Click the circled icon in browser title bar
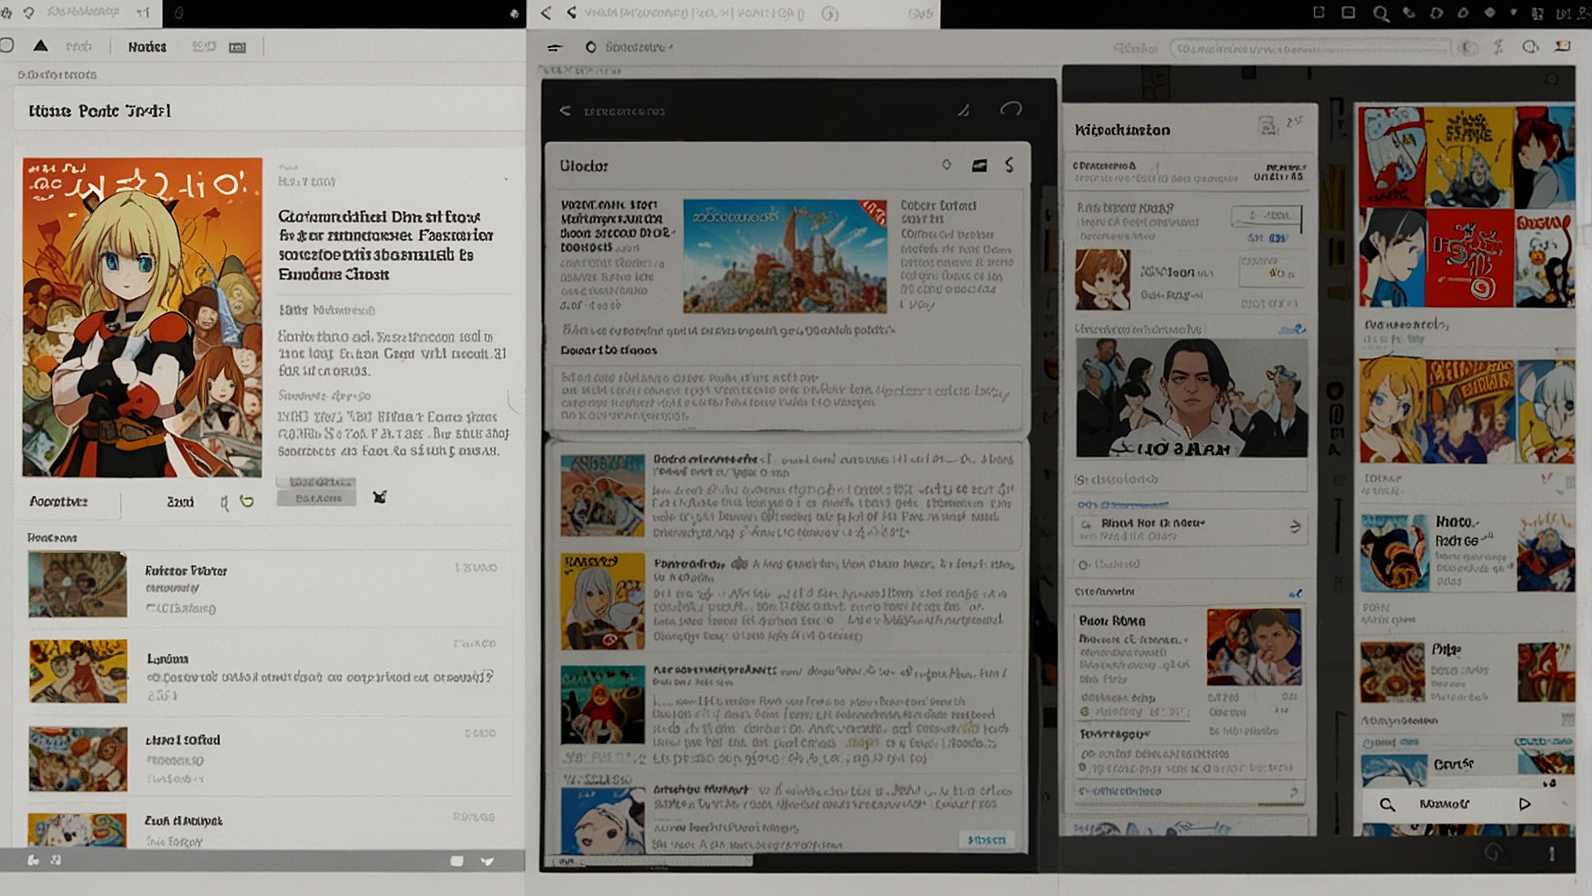The height and width of the screenshot is (896, 1592). [830, 14]
